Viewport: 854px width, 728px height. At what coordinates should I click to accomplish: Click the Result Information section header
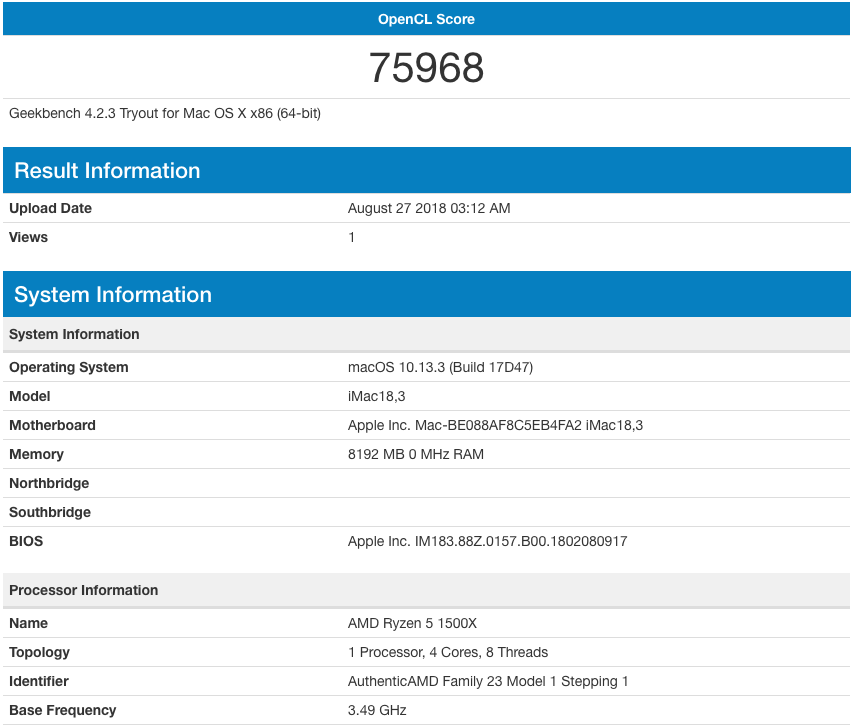[x=426, y=170]
